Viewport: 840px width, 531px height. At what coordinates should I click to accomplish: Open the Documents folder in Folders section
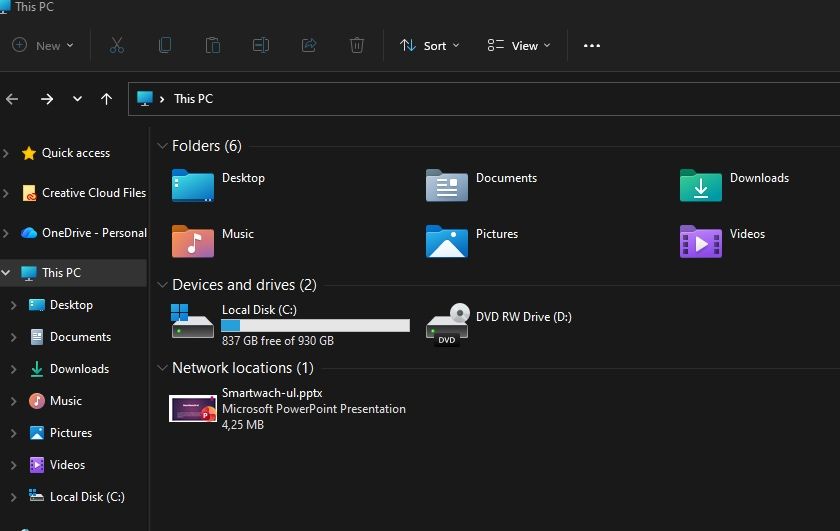(447, 185)
